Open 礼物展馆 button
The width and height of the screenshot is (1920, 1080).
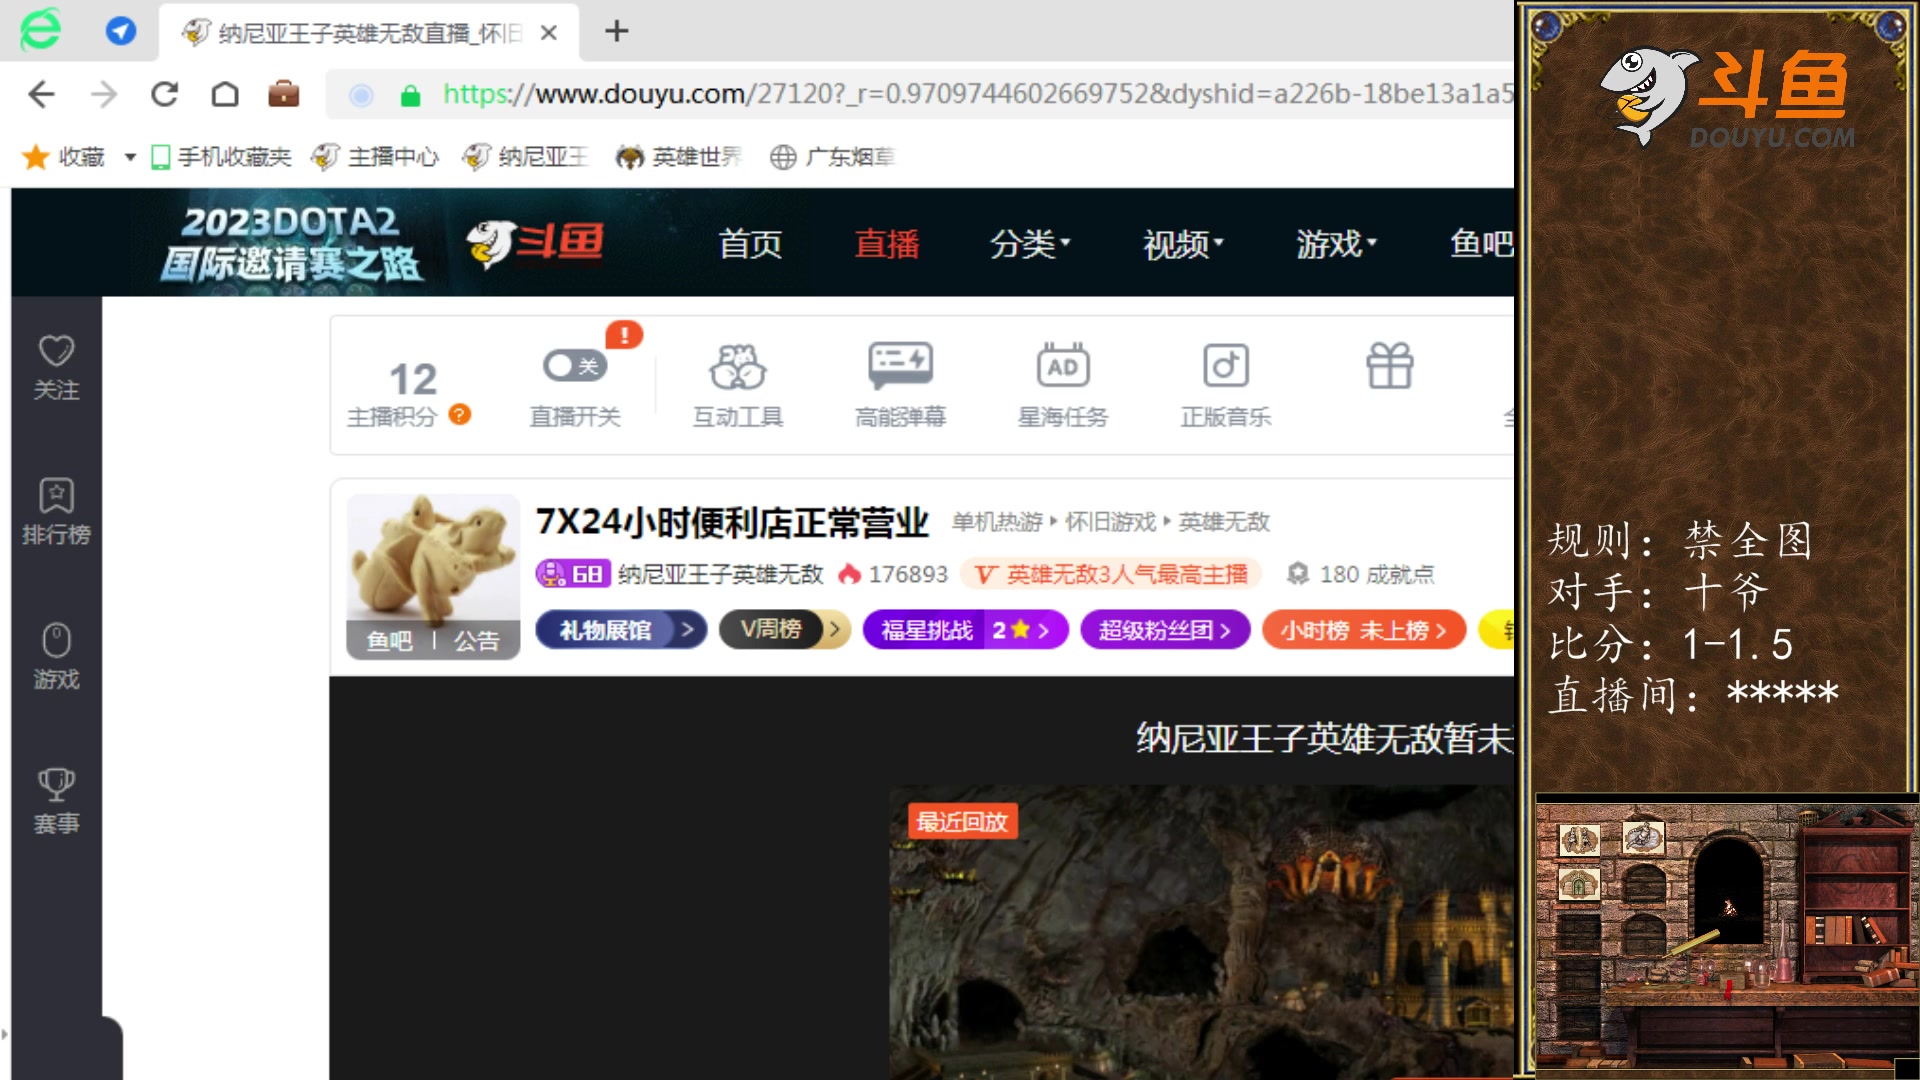pyautogui.click(x=621, y=630)
